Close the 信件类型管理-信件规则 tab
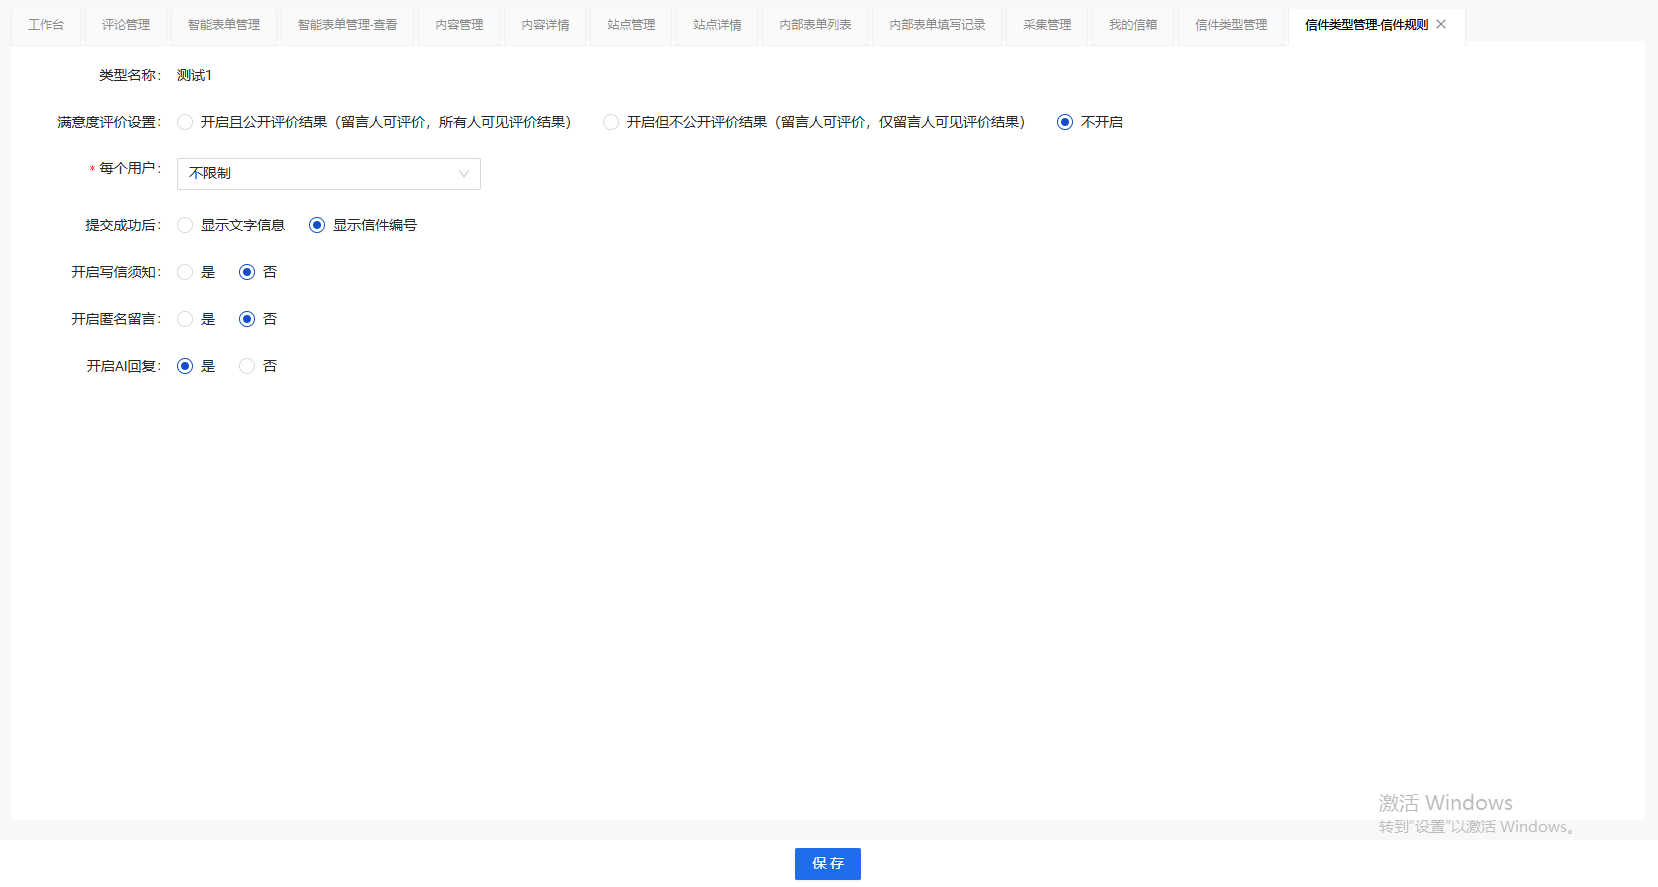The height and width of the screenshot is (887, 1658). 1441,25
